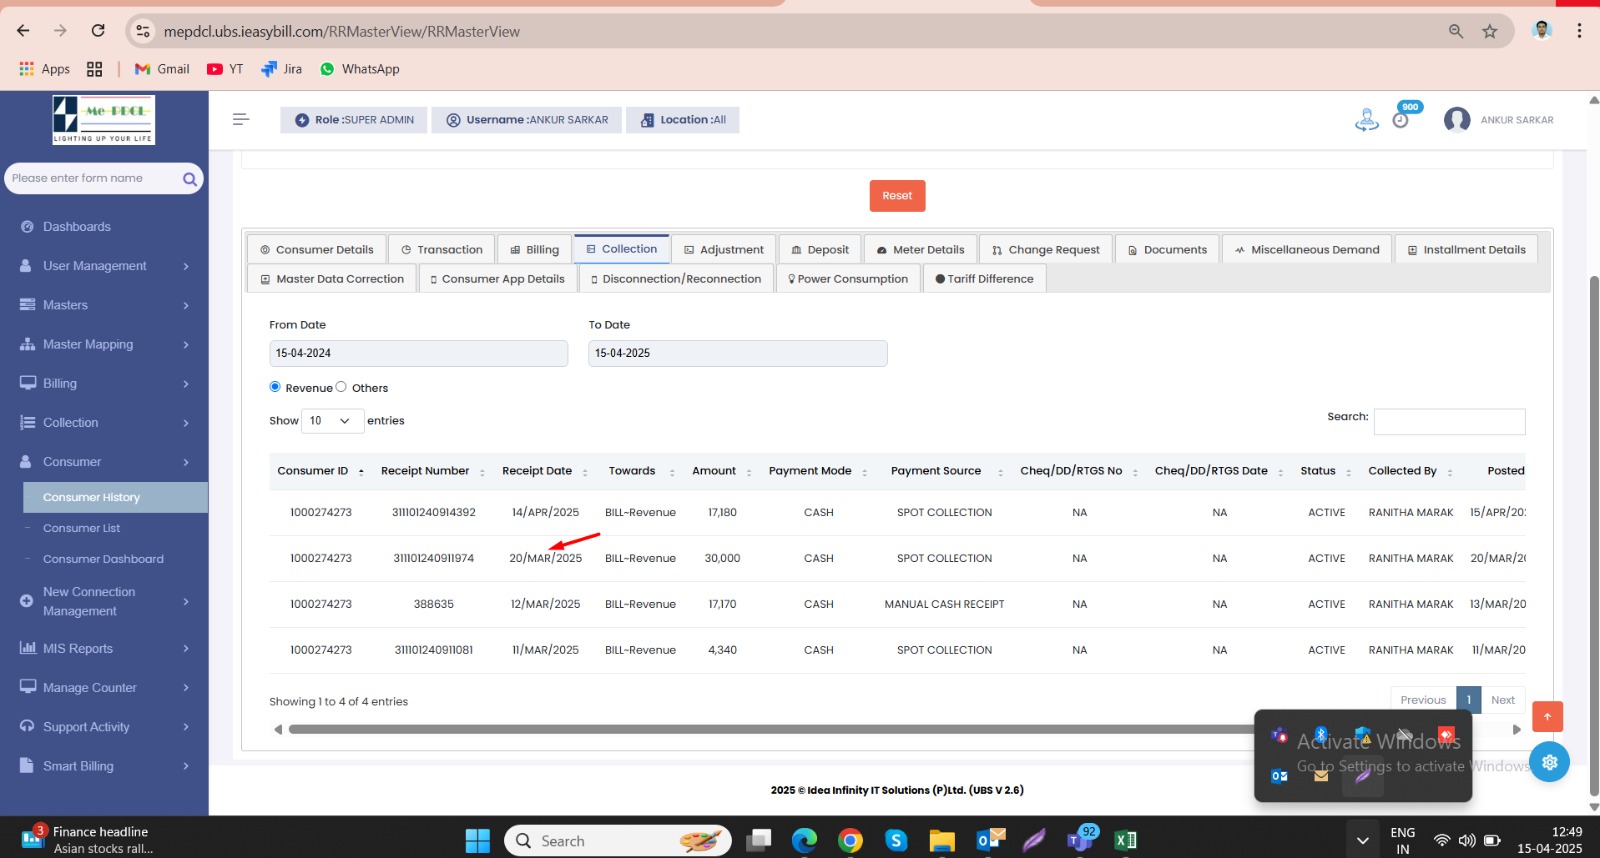The height and width of the screenshot is (858, 1600).
Task: Bookmark this page with star icon
Action: point(1490,31)
